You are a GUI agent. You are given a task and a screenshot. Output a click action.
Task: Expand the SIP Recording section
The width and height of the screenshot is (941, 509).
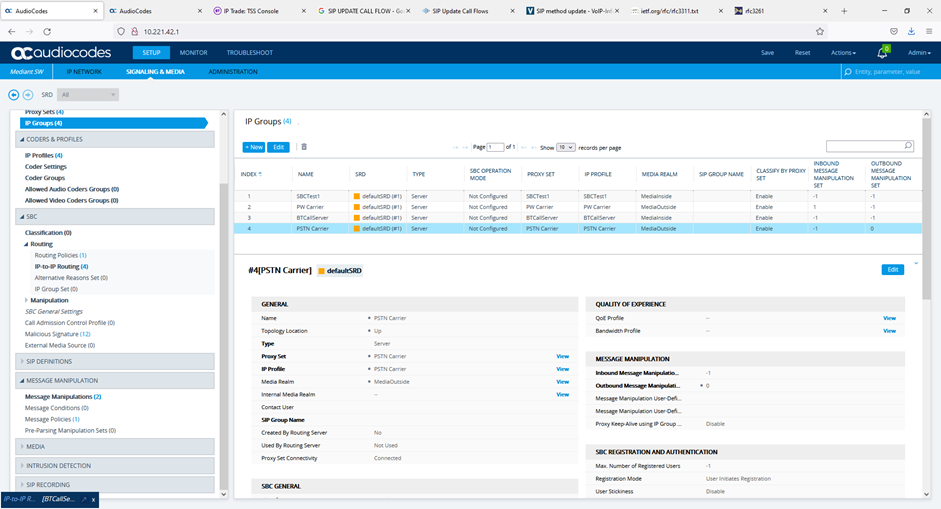pyautogui.click(x=115, y=484)
